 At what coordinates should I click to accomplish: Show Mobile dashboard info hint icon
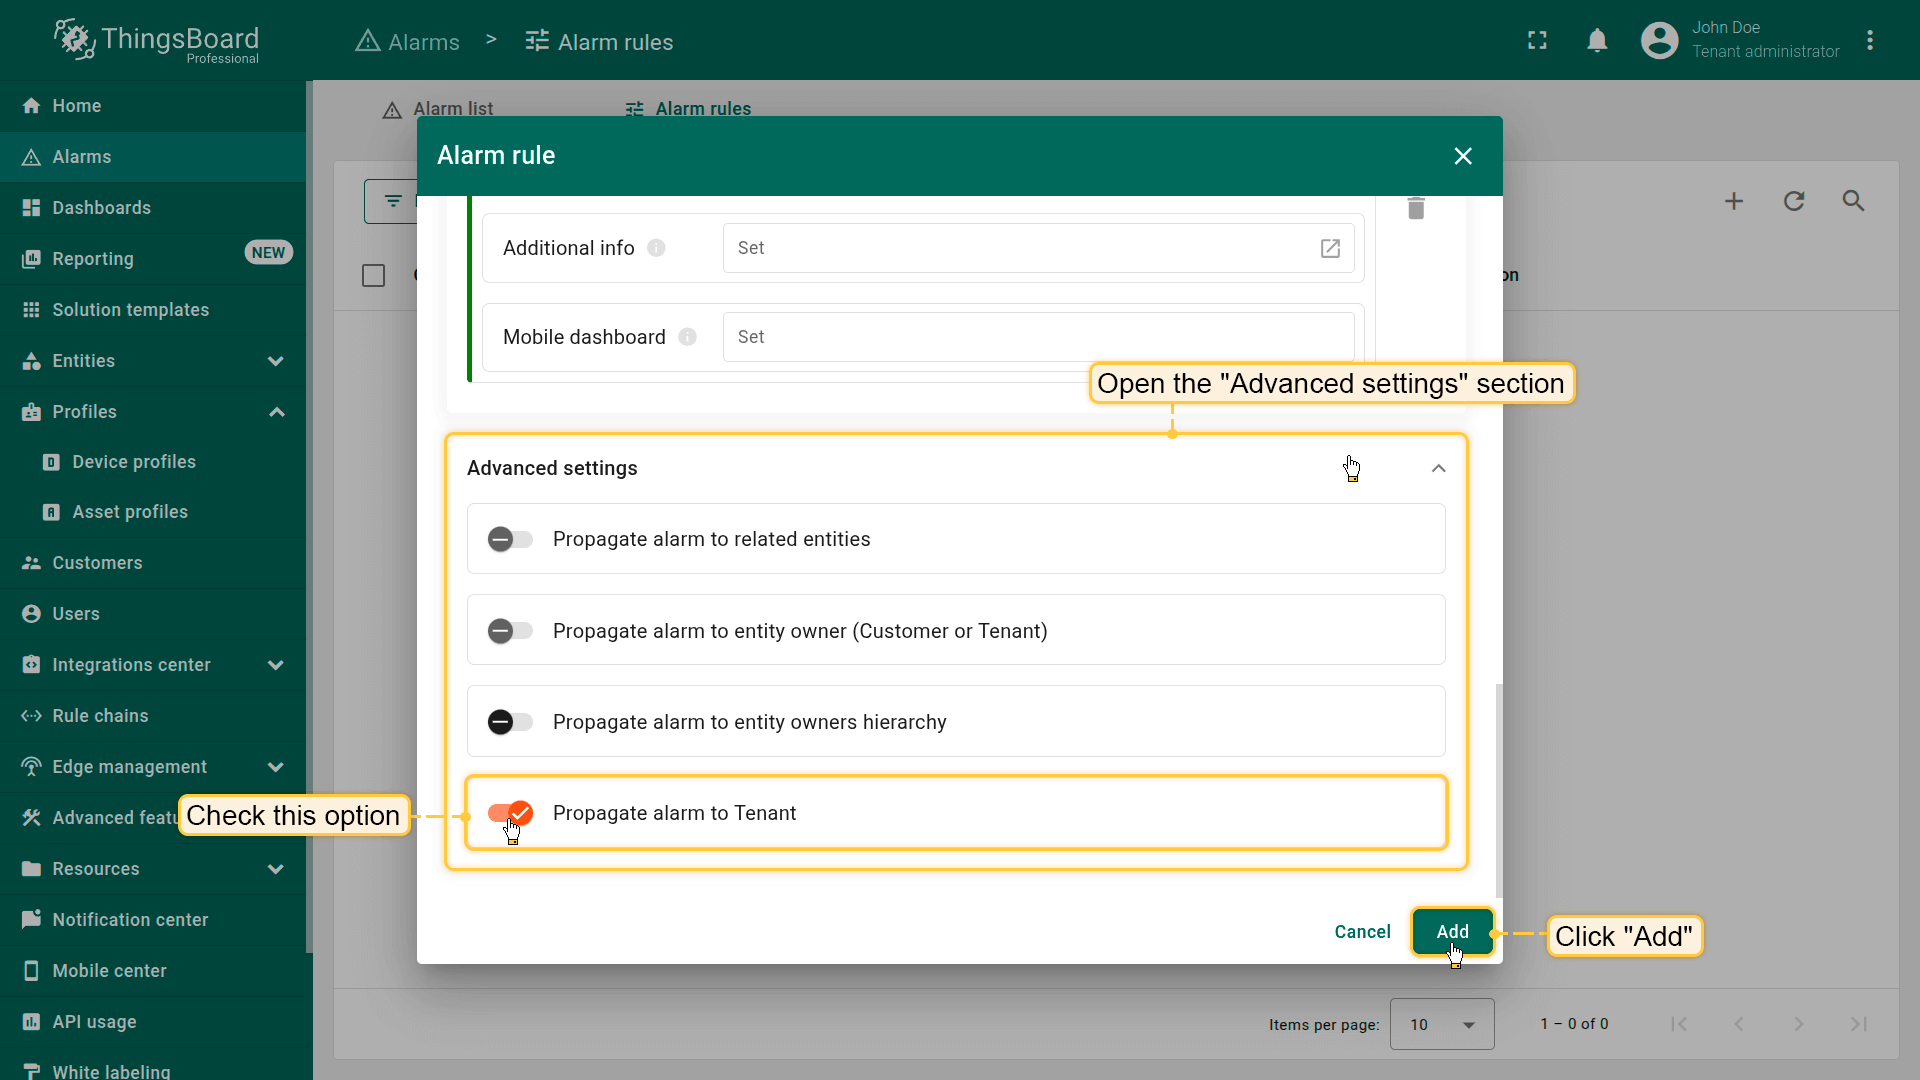point(687,337)
